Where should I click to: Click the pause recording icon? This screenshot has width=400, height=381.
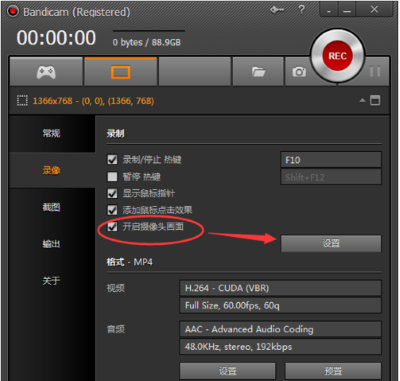(375, 72)
